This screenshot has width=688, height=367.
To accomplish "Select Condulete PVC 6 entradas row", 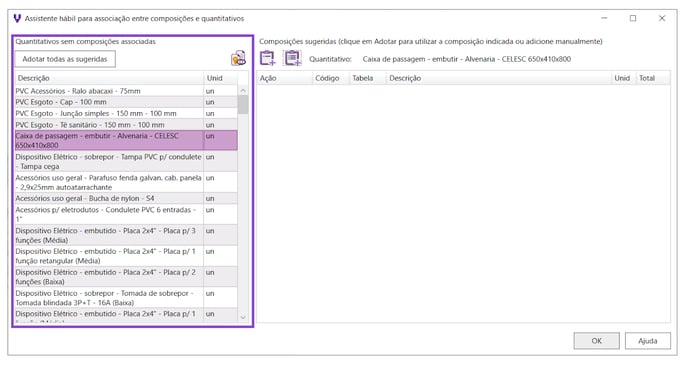I will 126,214.
